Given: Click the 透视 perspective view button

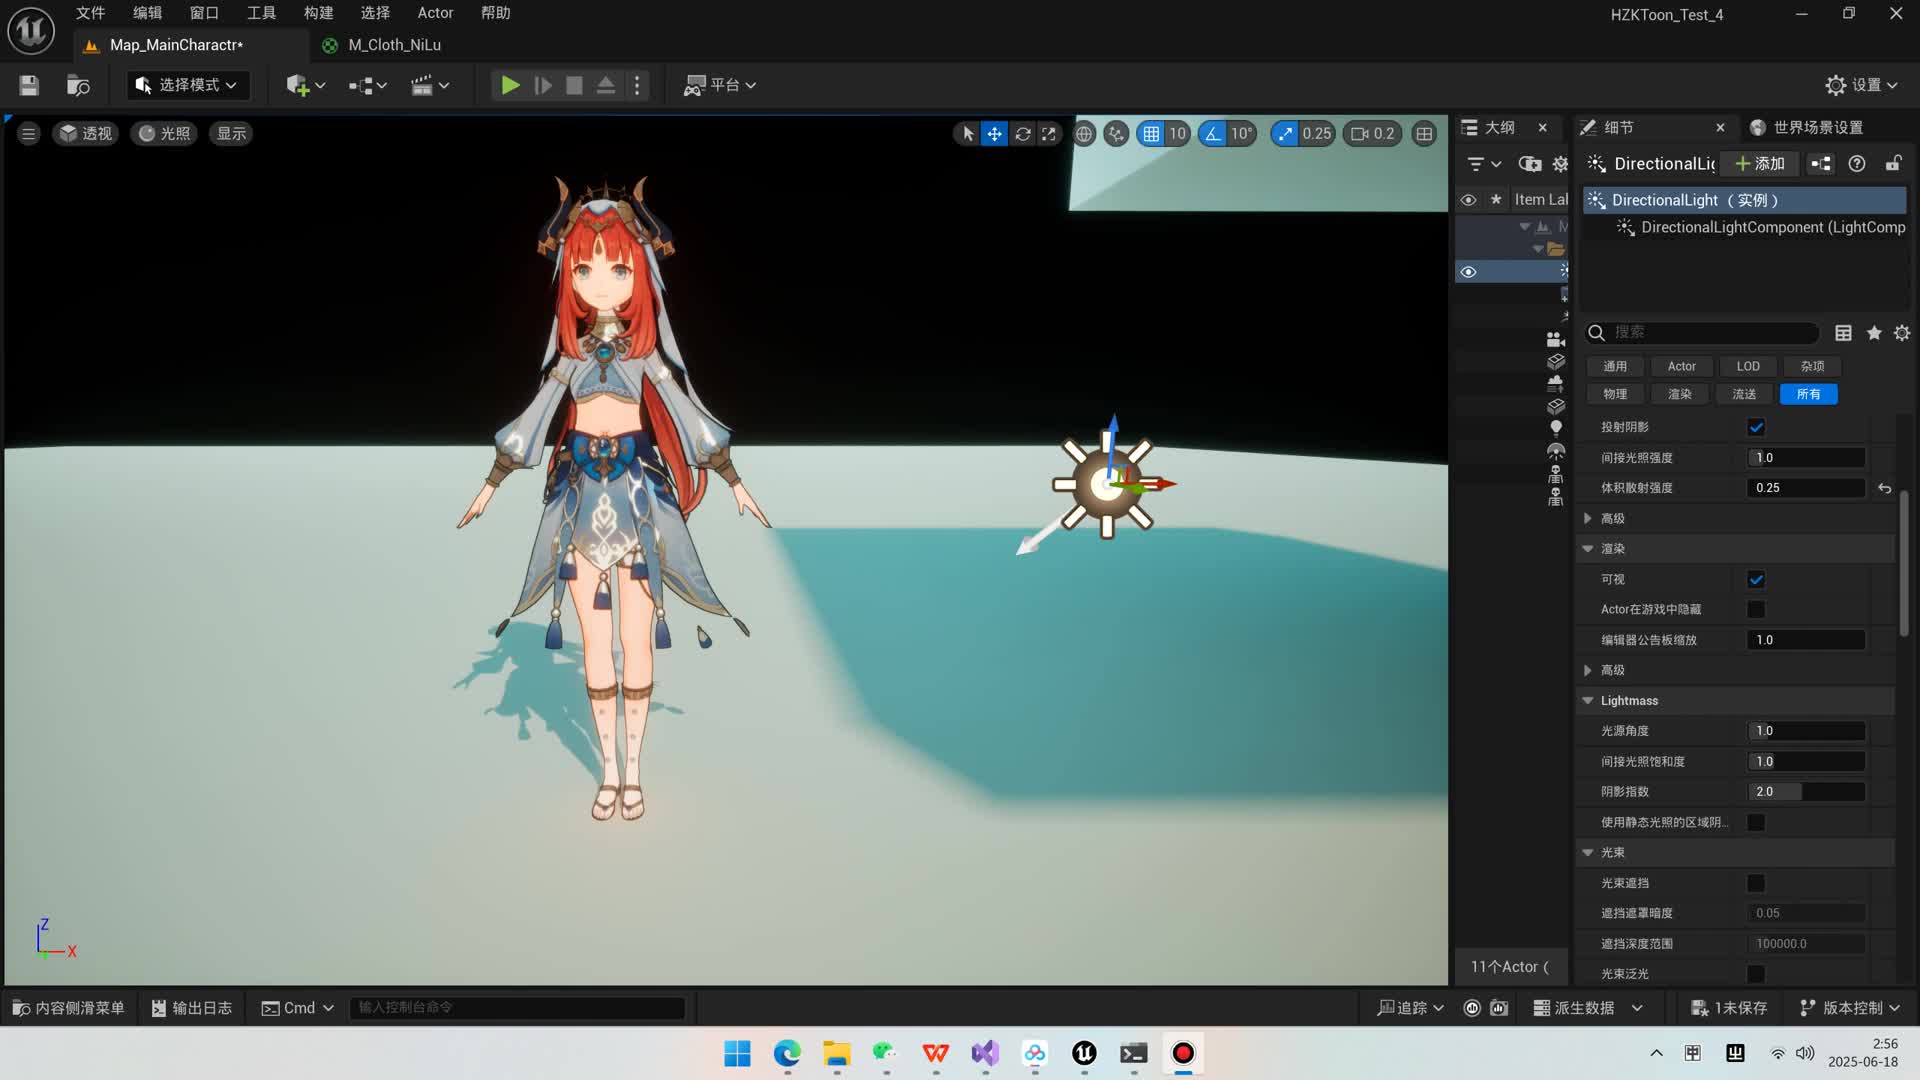Looking at the screenshot, I should pyautogui.click(x=86, y=134).
